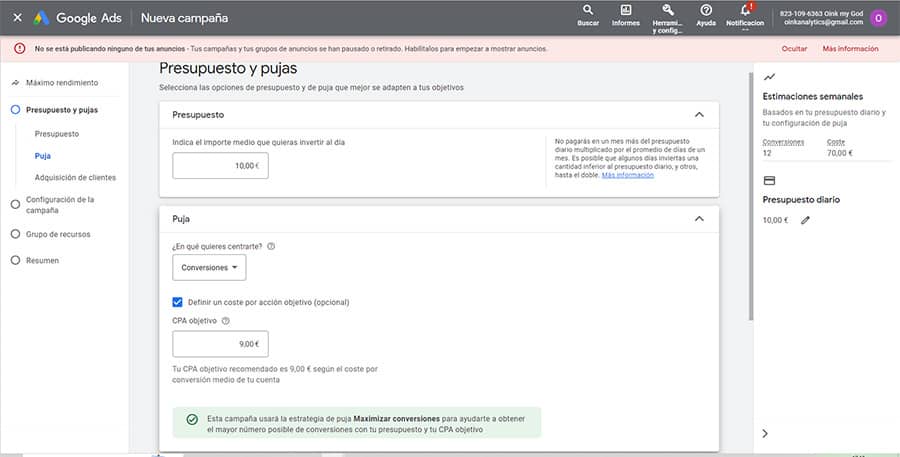Edit daily budget with pencil icon

pyautogui.click(x=805, y=220)
